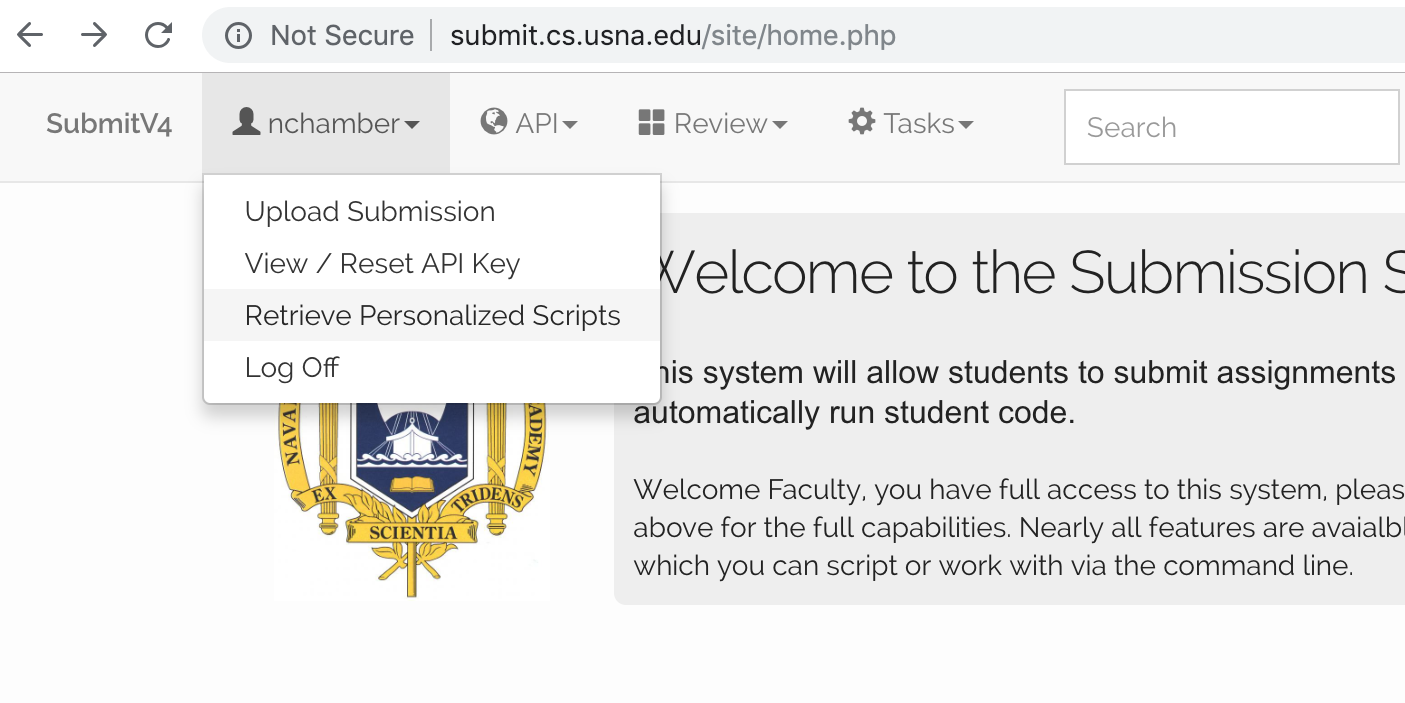1405x703 pixels.
Task: Choose View / Reset API Key
Action: [382, 264]
